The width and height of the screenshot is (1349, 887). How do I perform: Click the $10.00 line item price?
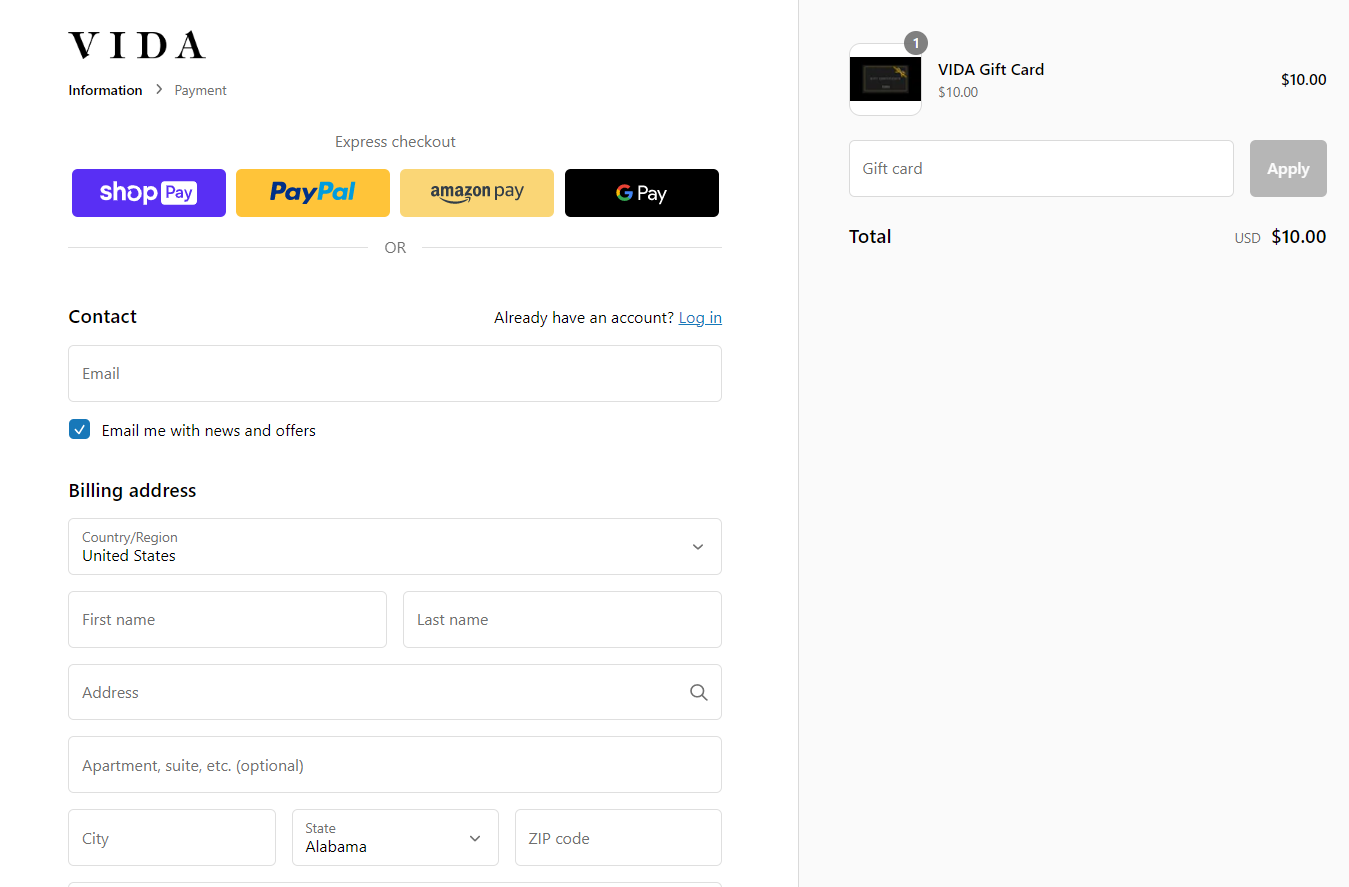click(x=1304, y=80)
